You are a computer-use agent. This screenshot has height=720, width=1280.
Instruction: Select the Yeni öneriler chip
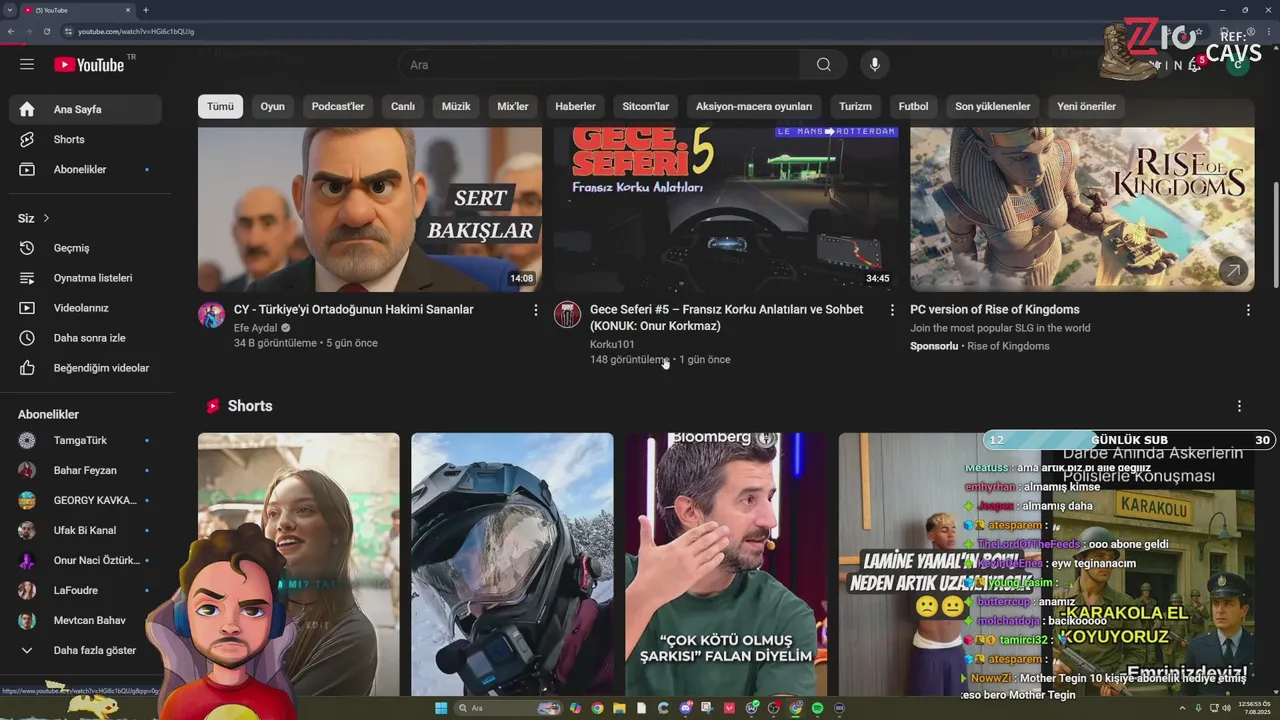[x=1086, y=106]
